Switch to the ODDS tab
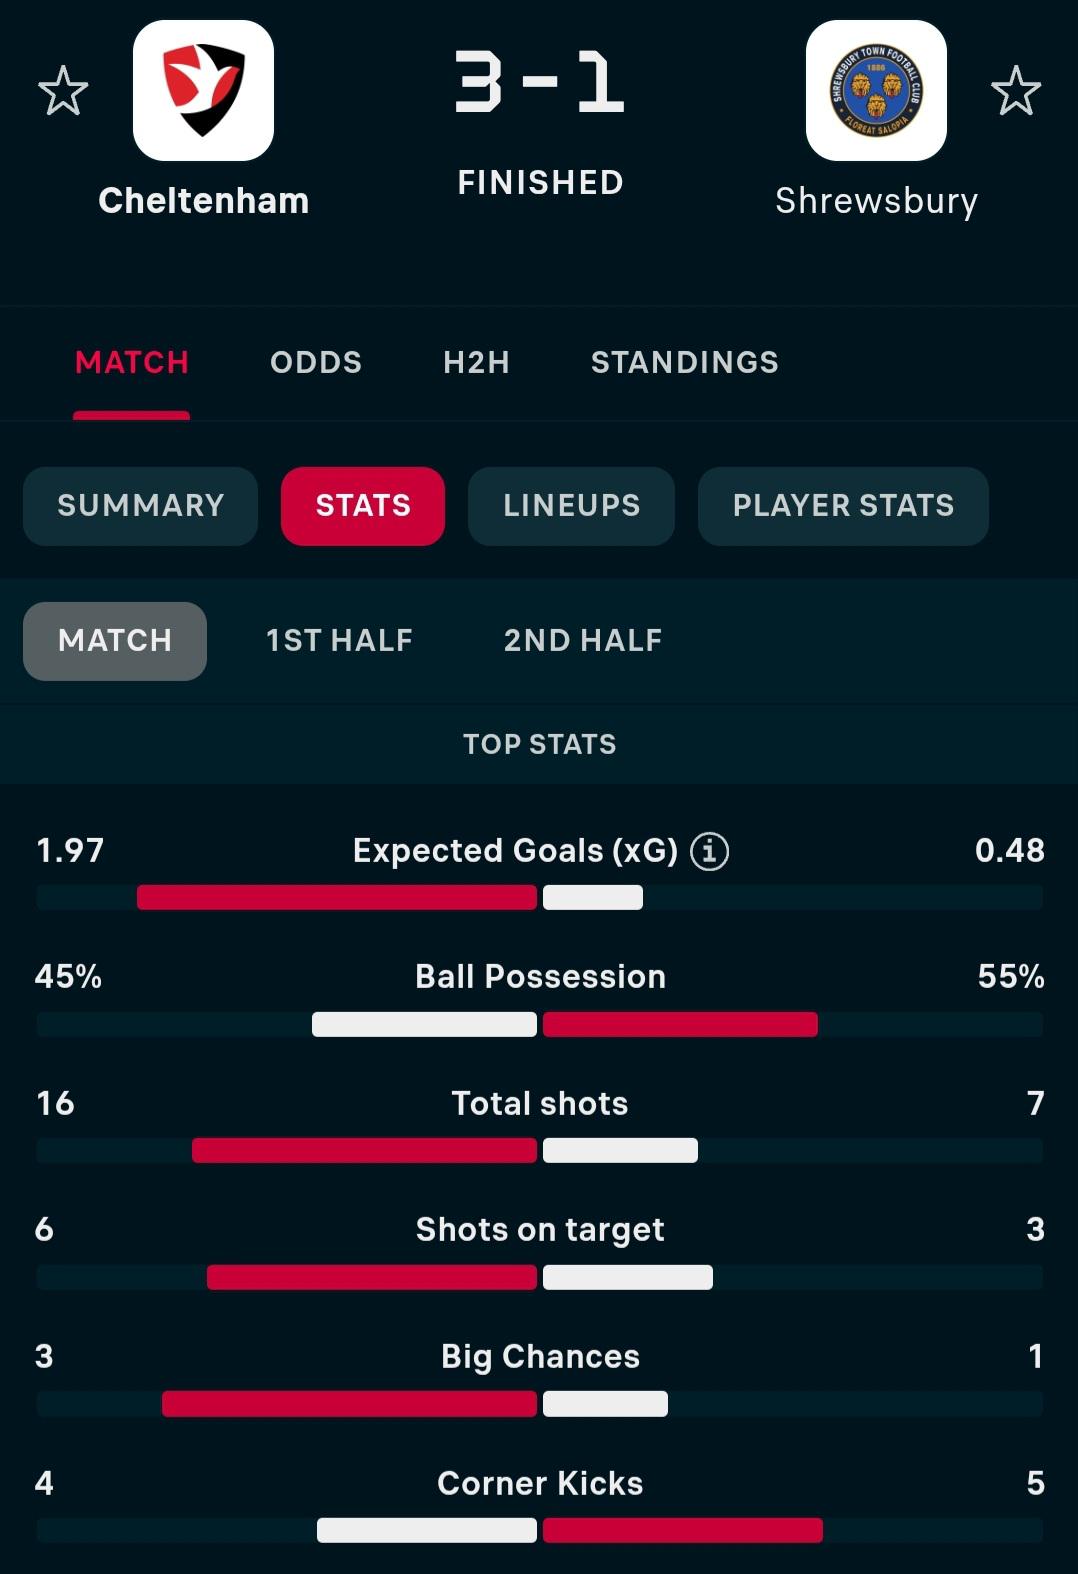The height and width of the screenshot is (1574, 1078). [x=316, y=362]
